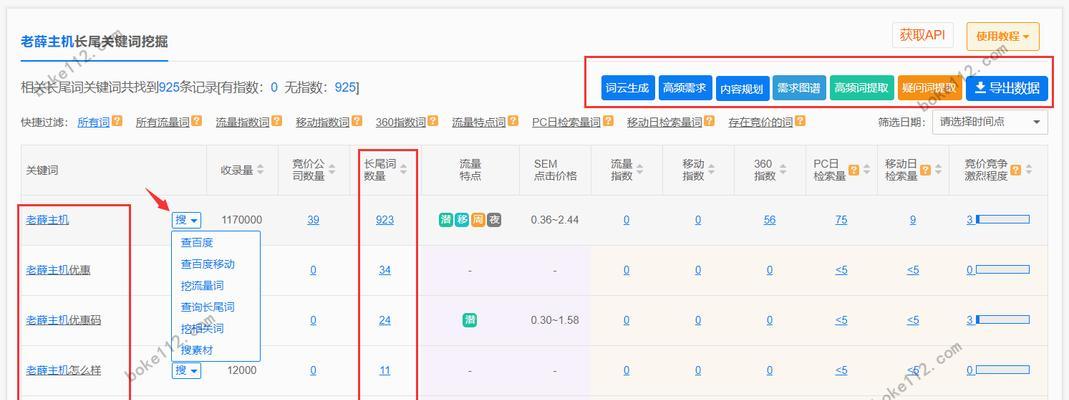
Task: Click the help icon beside 存在竞价的词 filter
Action: 799,121
